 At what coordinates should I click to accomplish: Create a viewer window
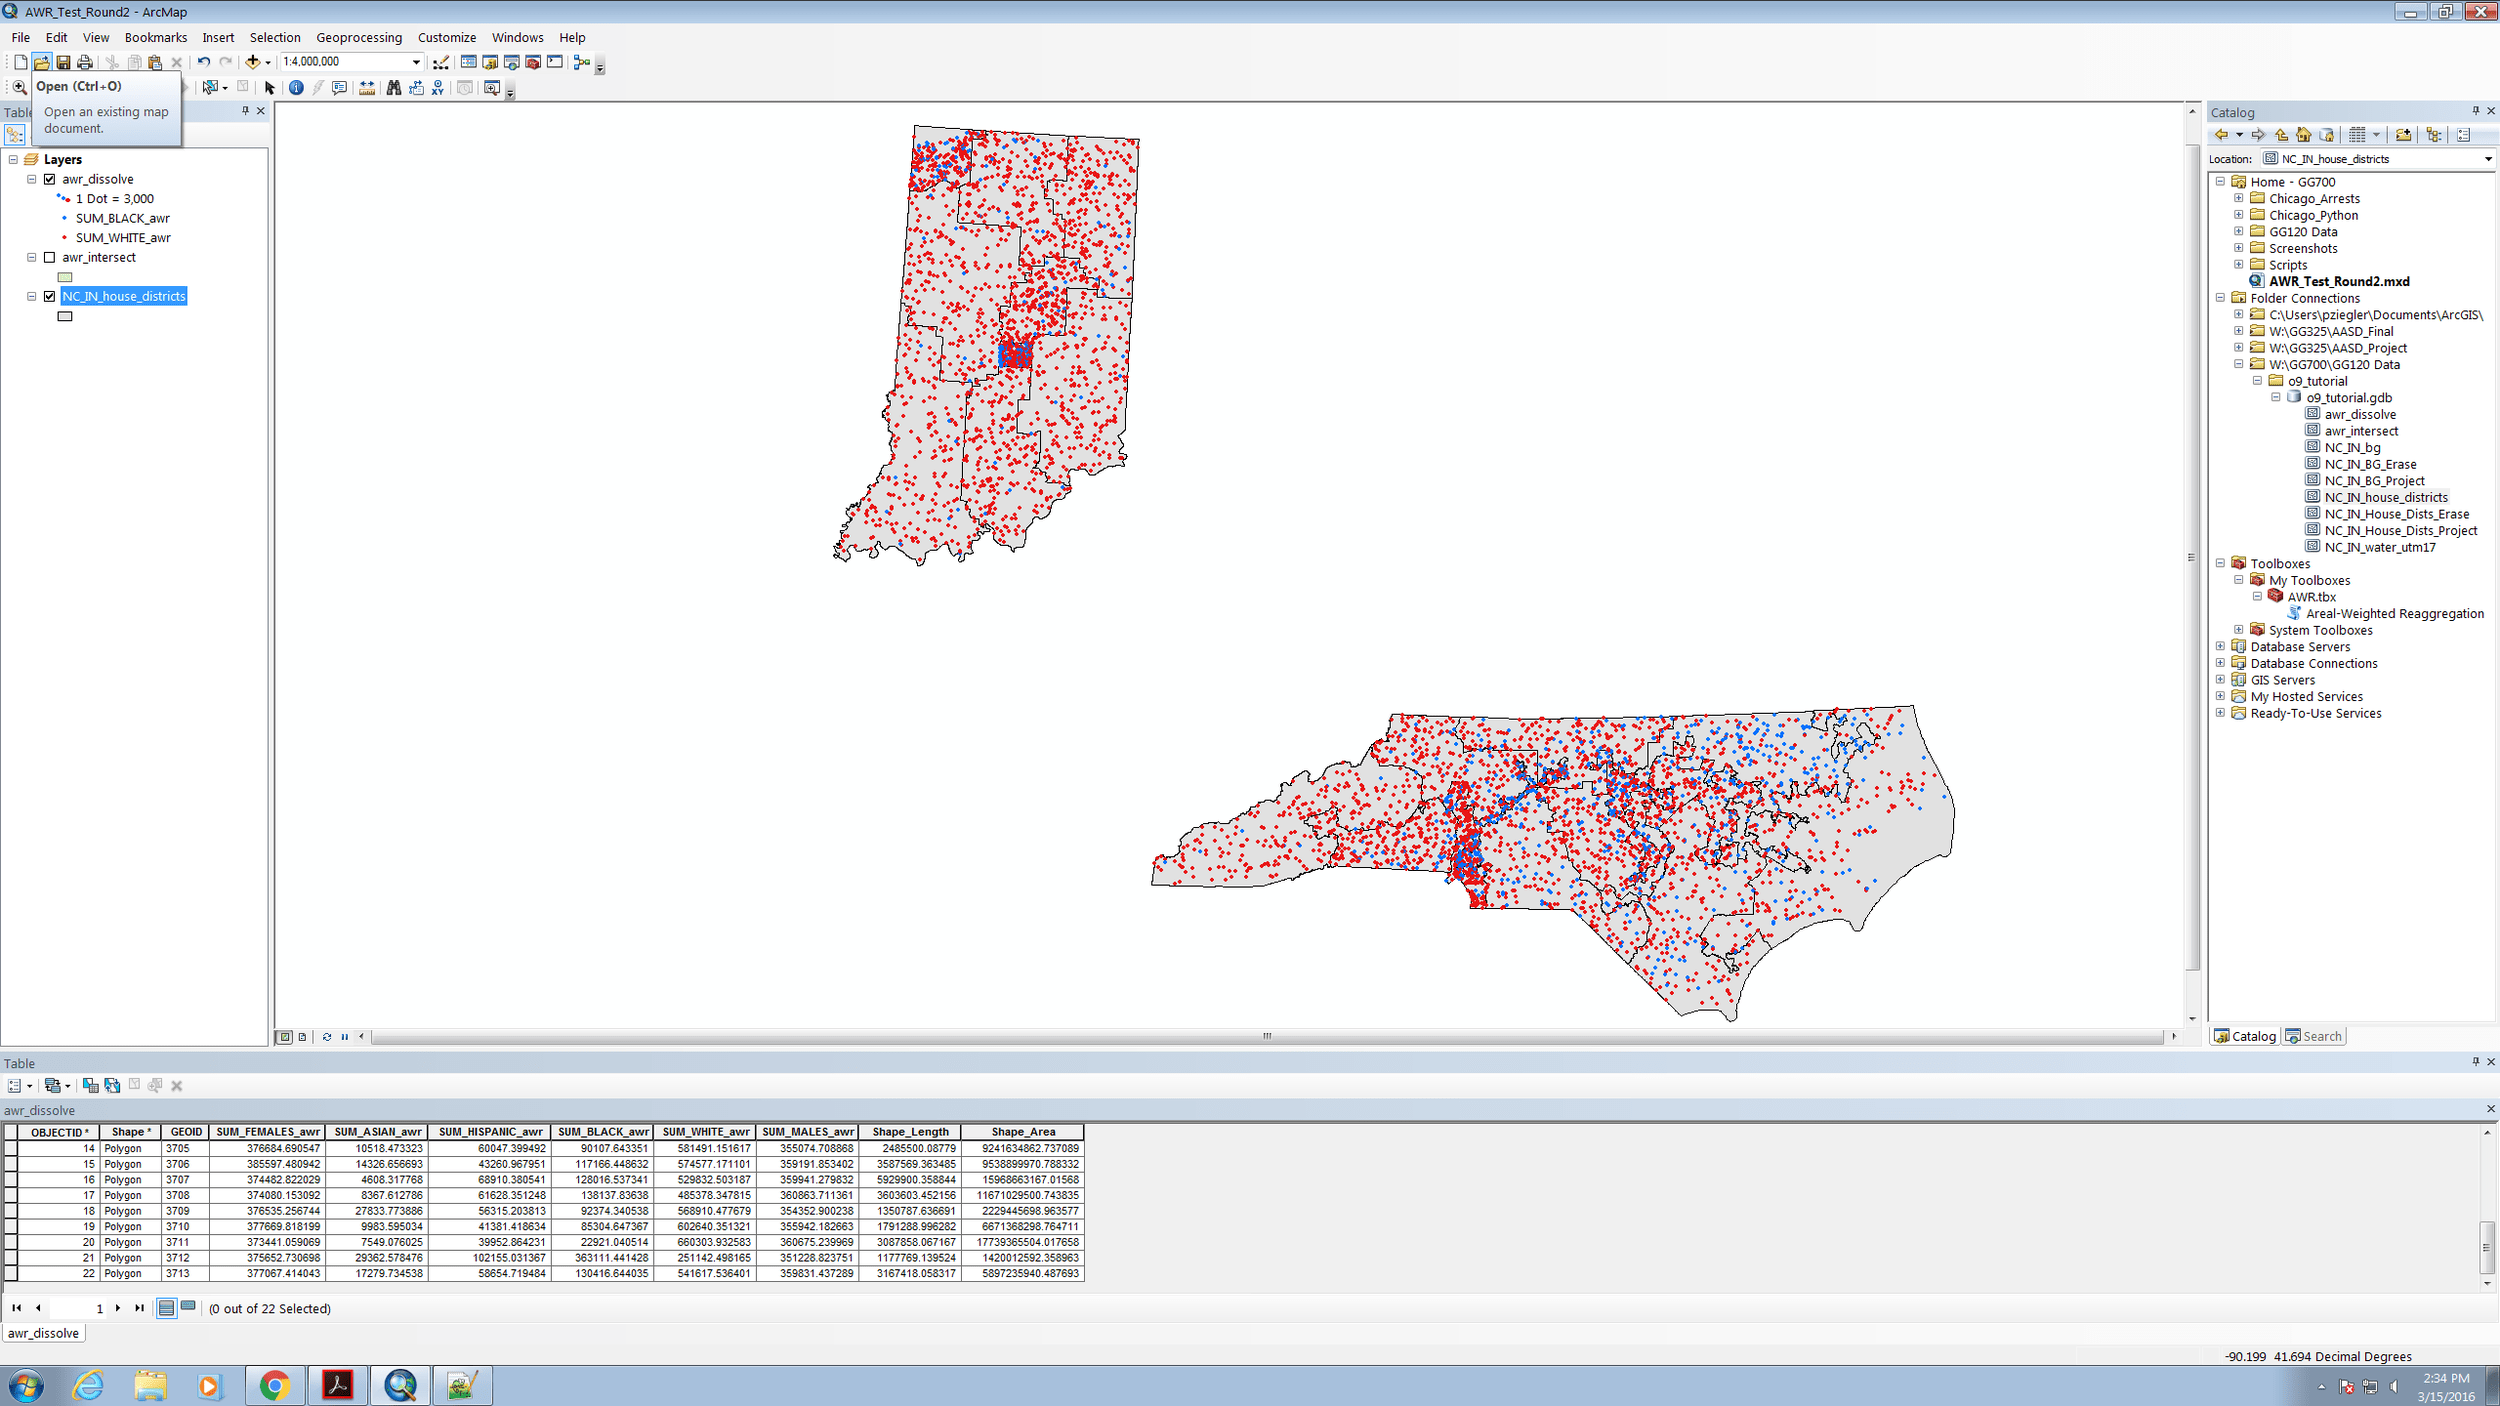click(x=491, y=88)
